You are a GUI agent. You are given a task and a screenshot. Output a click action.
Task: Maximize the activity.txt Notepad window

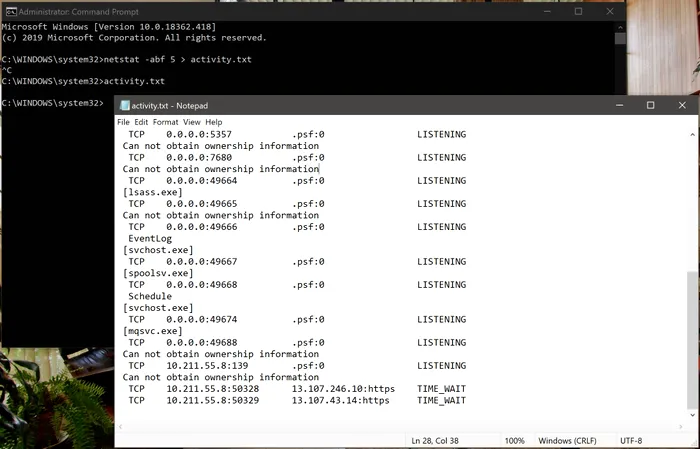pyautogui.click(x=650, y=105)
